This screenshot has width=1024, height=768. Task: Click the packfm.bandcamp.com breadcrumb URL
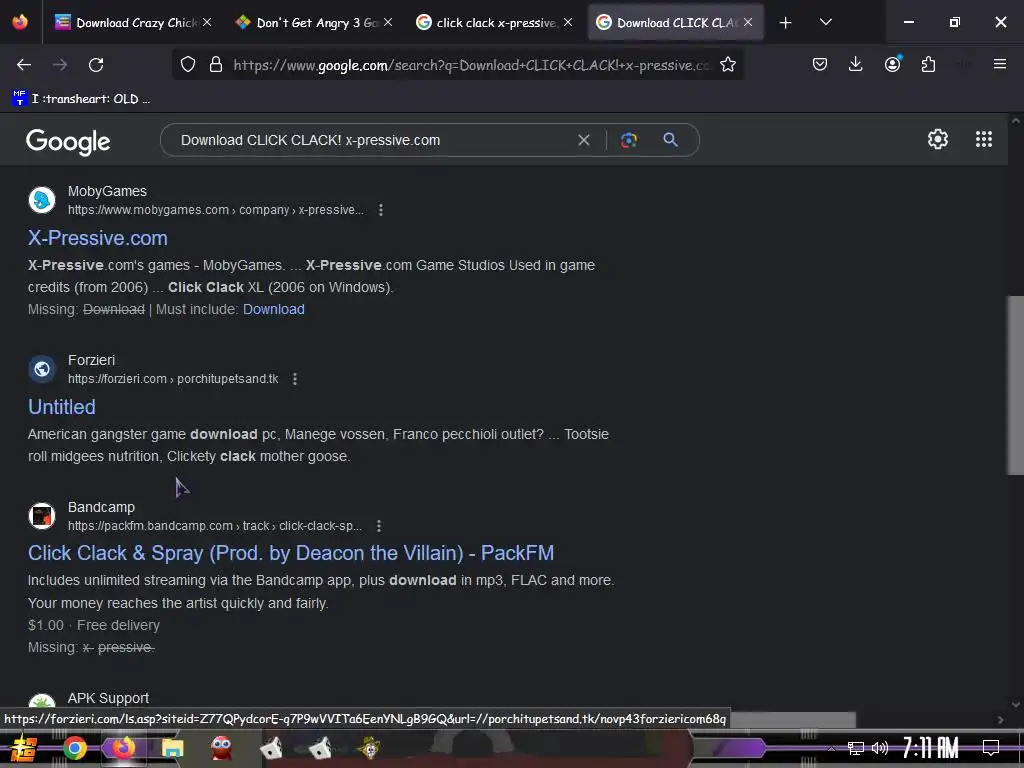point(215,526)
